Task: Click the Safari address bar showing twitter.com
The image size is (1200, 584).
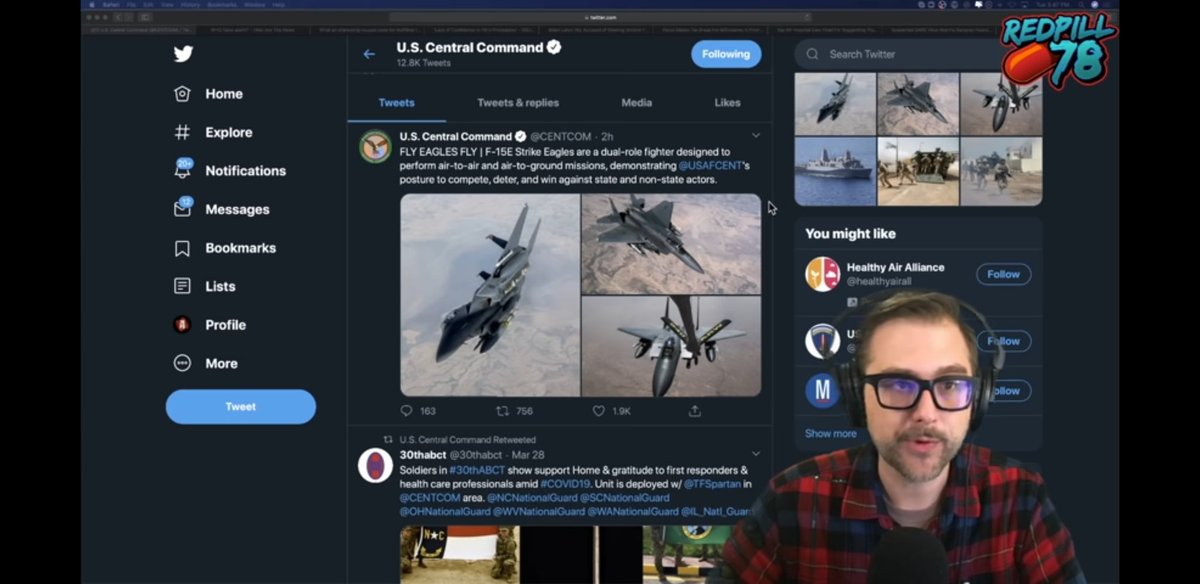Action: click(x=600, y=17)
